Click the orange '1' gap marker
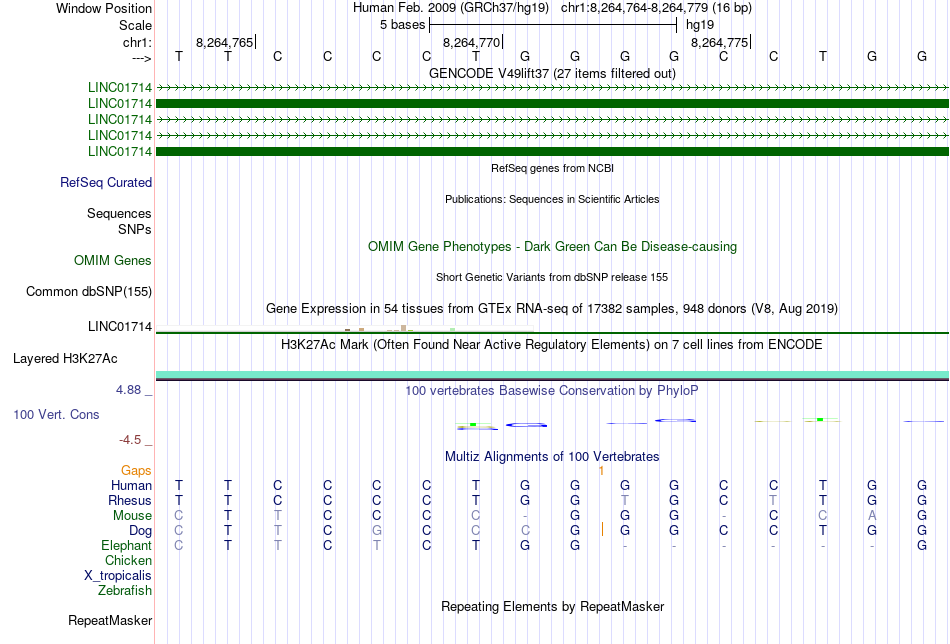The width and height of the screenshot is (950, 644). click(x=601, y=471)
